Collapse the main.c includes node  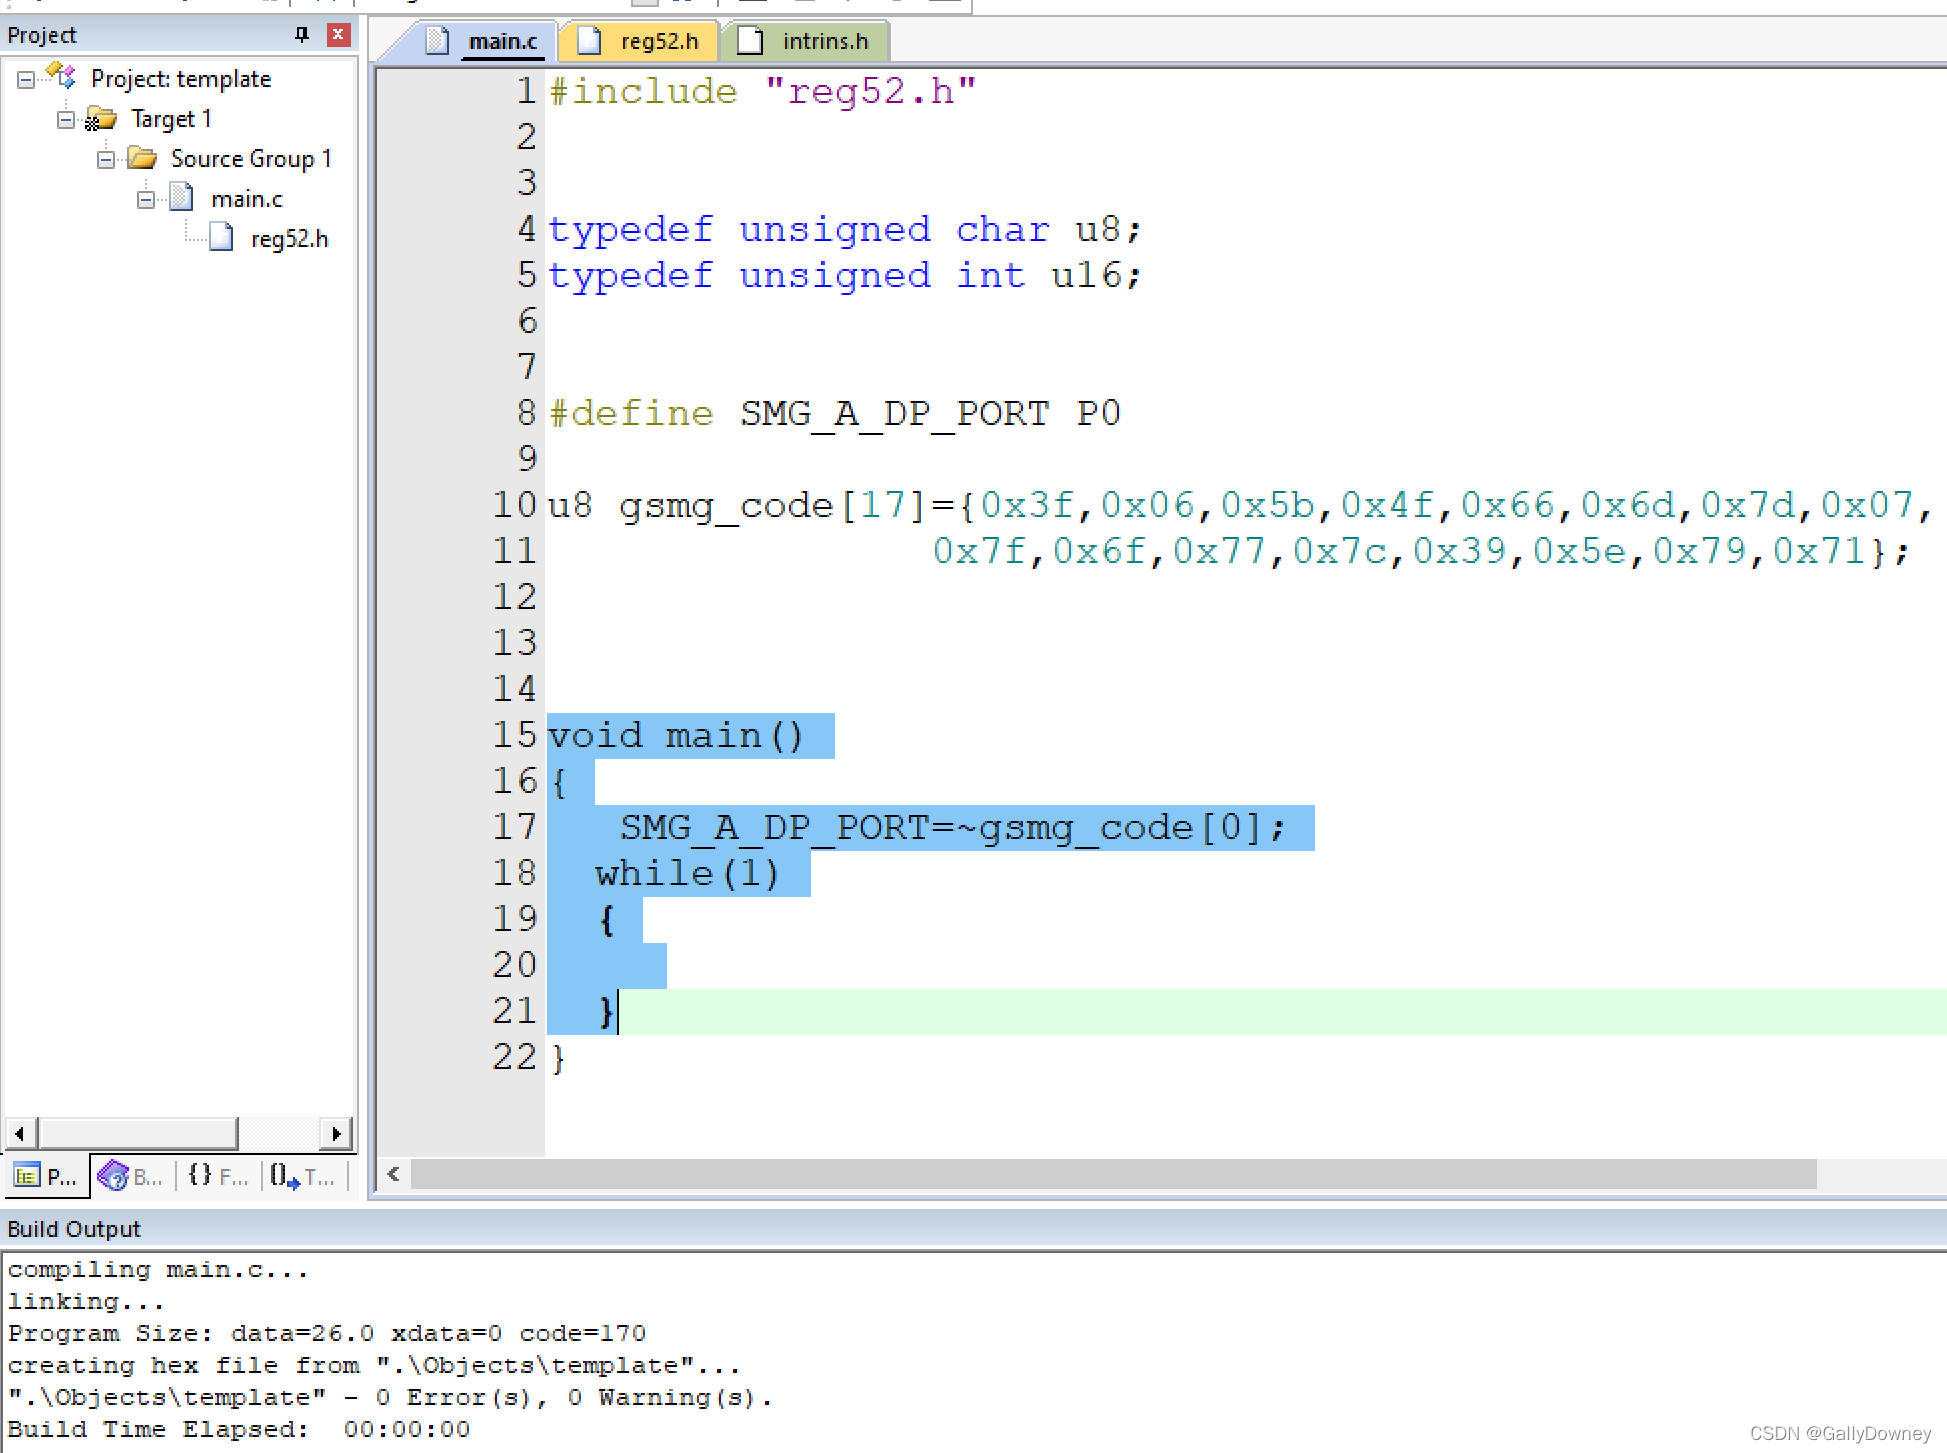[146, 199]
